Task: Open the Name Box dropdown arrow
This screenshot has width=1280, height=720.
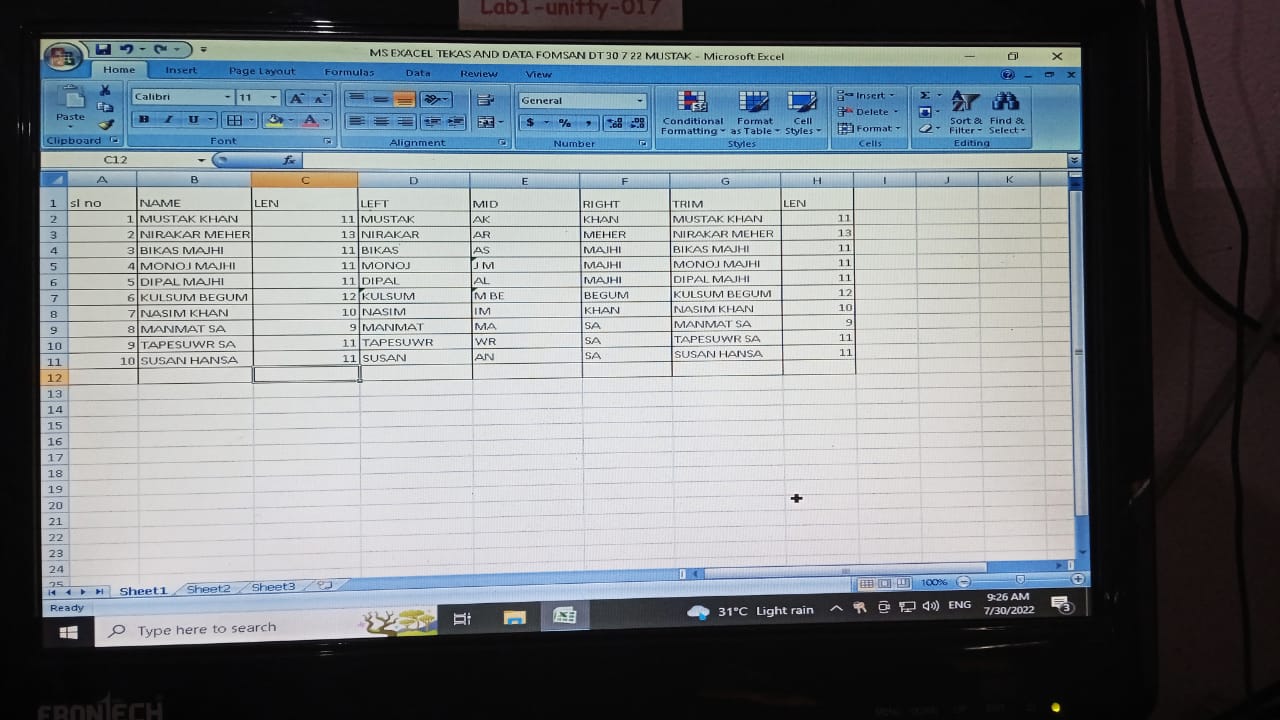Action: tap(201, 160)
